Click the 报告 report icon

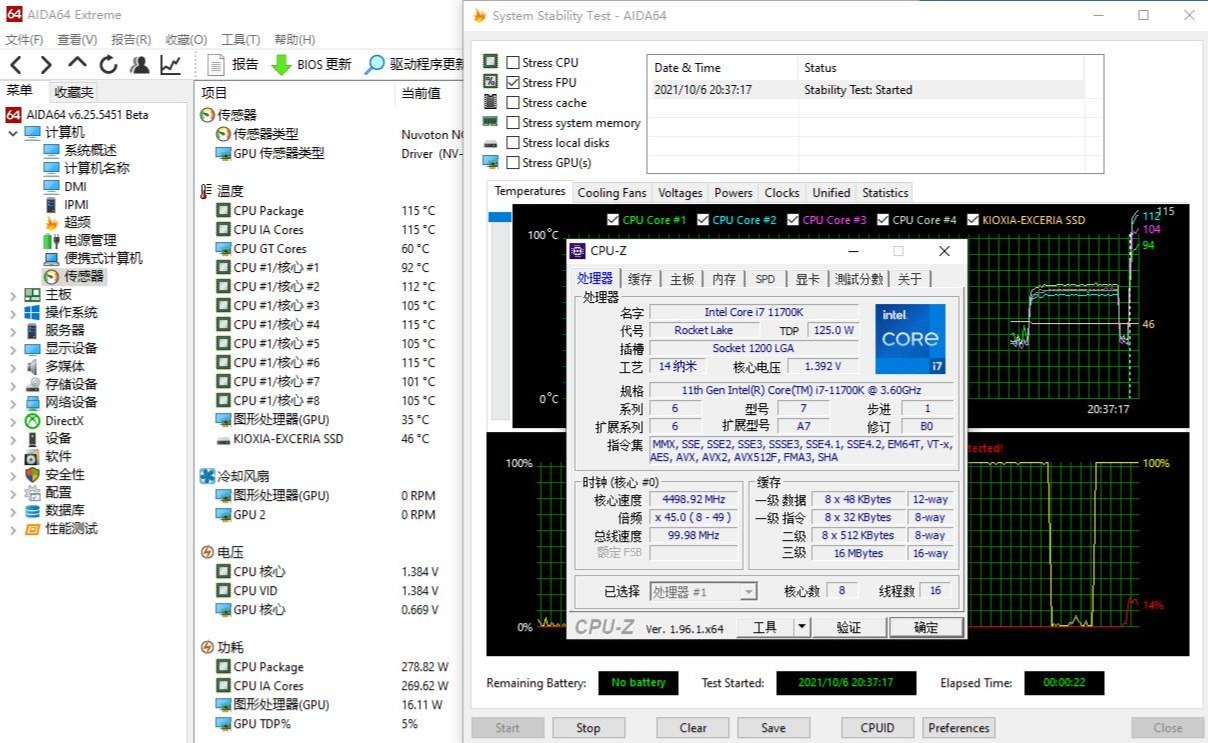pyautogui.click(x=215, y=65)
